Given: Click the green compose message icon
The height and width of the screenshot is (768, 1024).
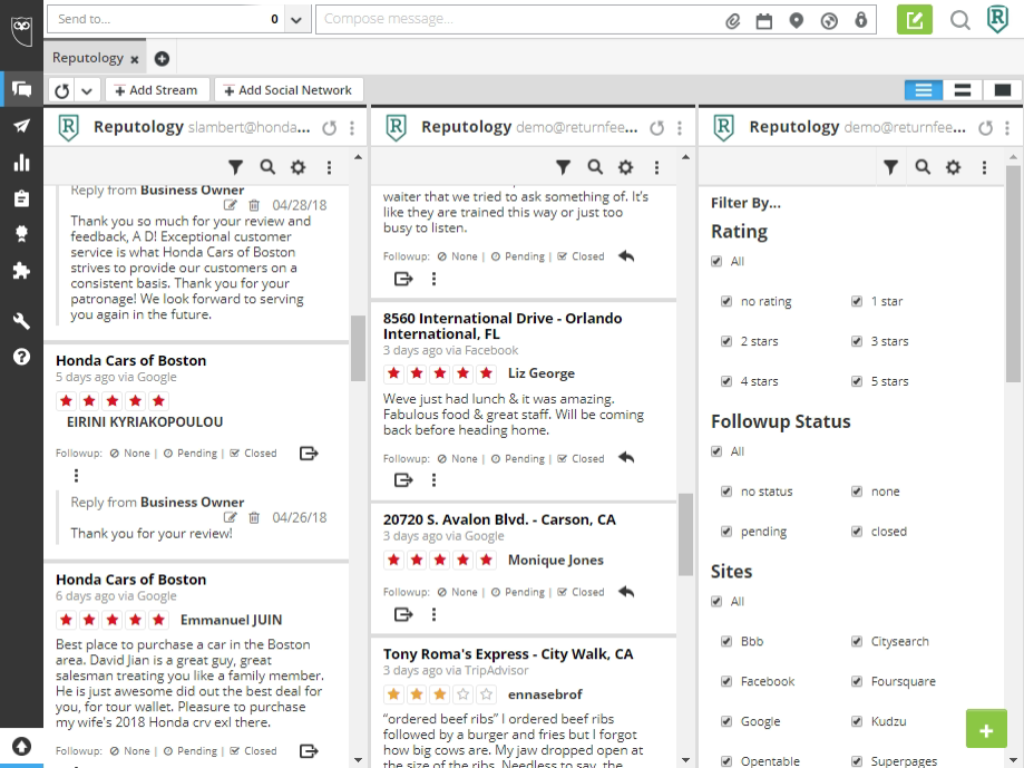Looking at the screenshot, I should pos(914,19).
